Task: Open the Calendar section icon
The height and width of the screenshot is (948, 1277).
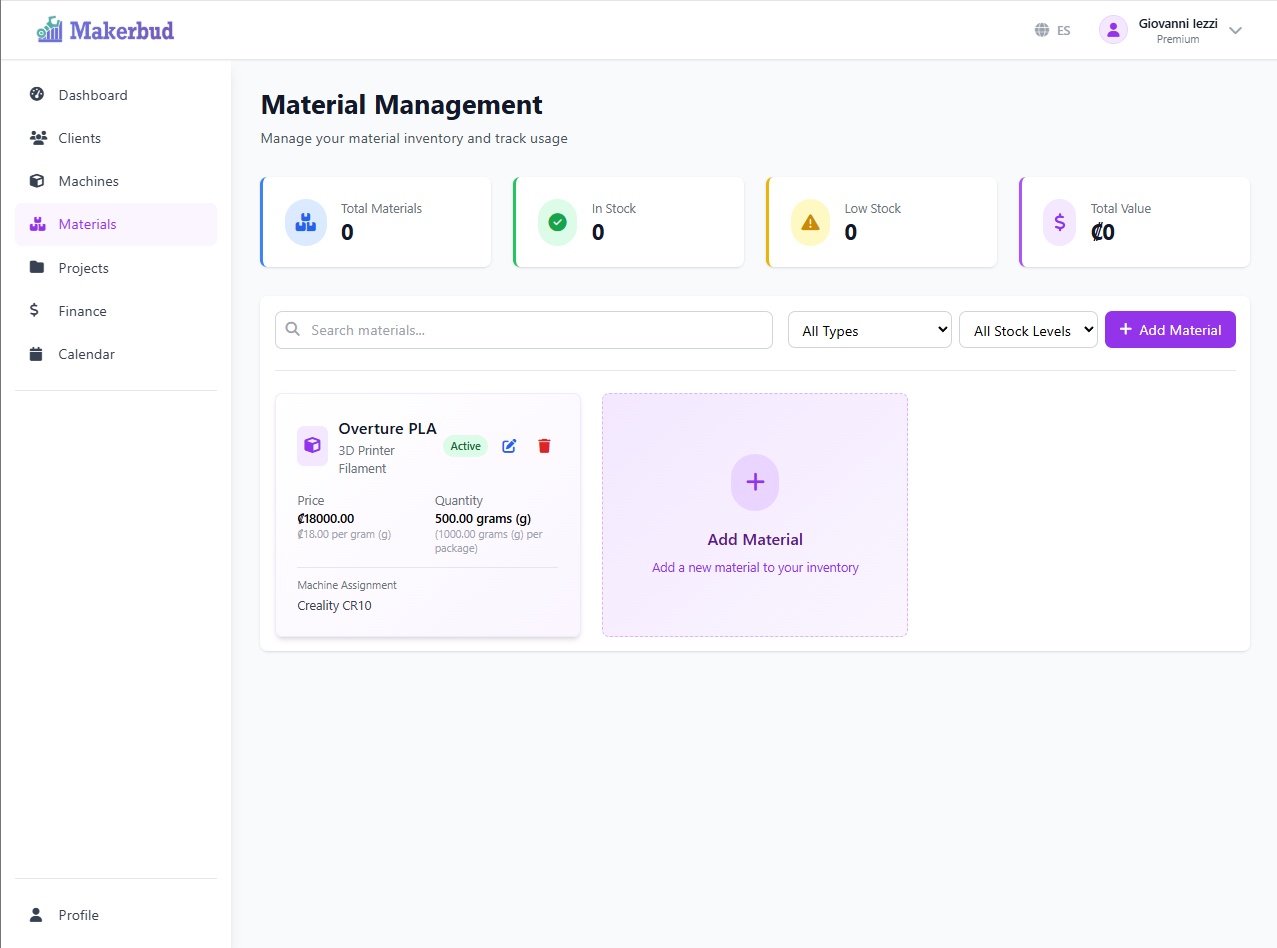Action: 37,353
